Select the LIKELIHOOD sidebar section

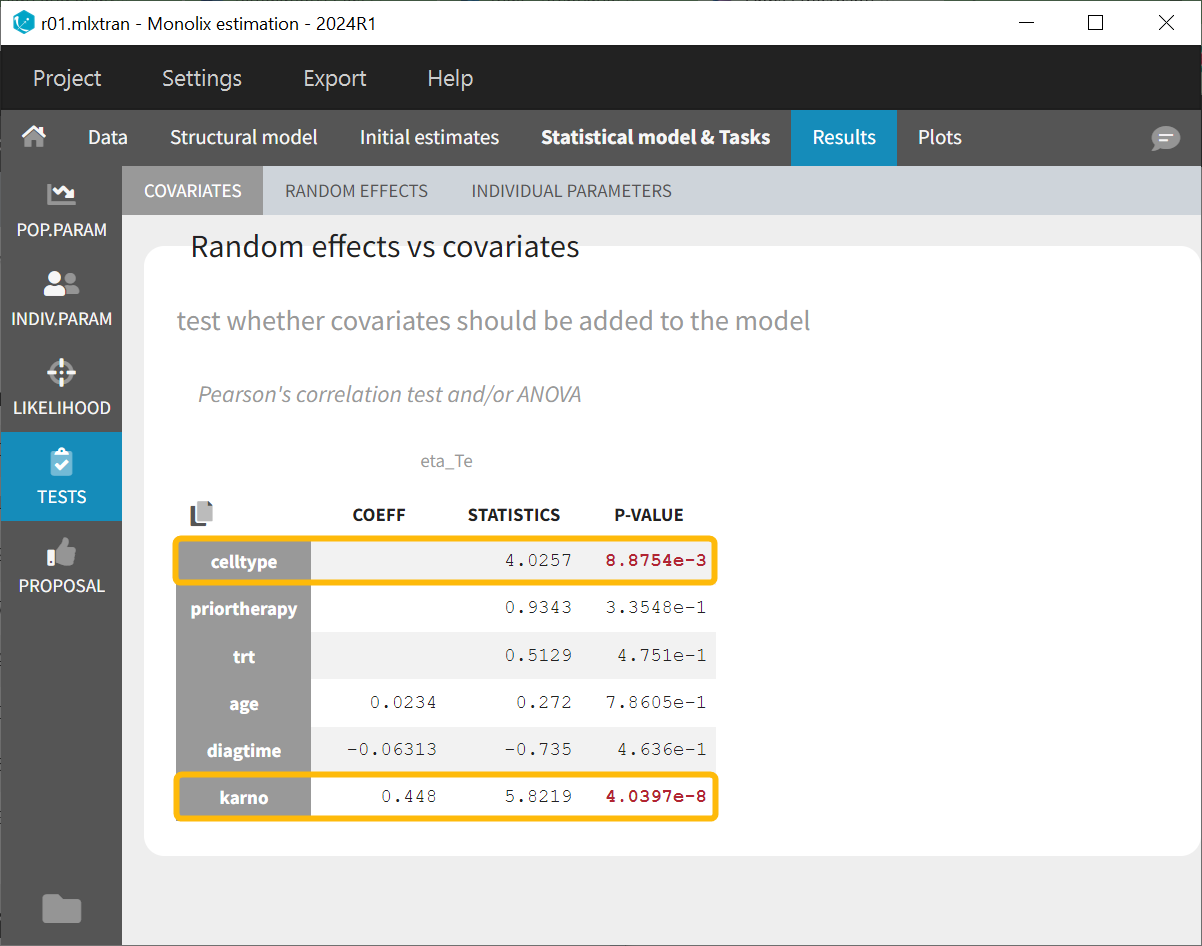61,387
